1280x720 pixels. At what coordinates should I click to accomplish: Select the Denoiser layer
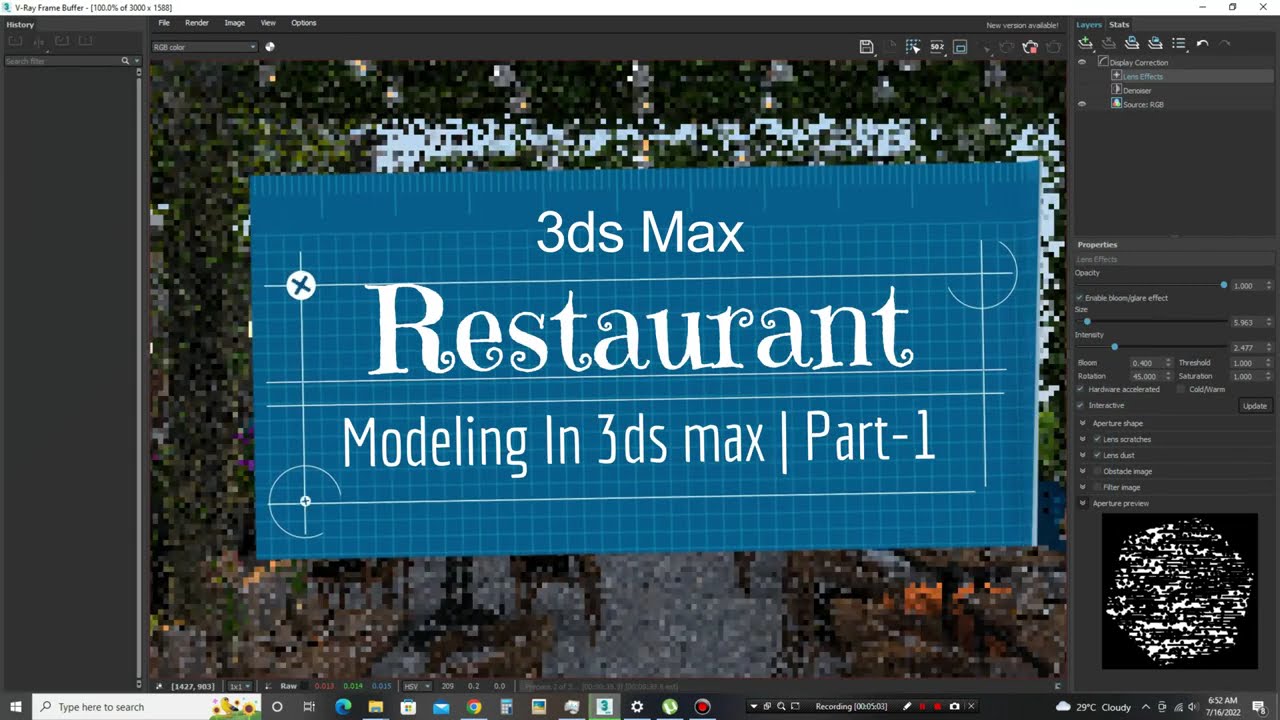click(1137, 90)
